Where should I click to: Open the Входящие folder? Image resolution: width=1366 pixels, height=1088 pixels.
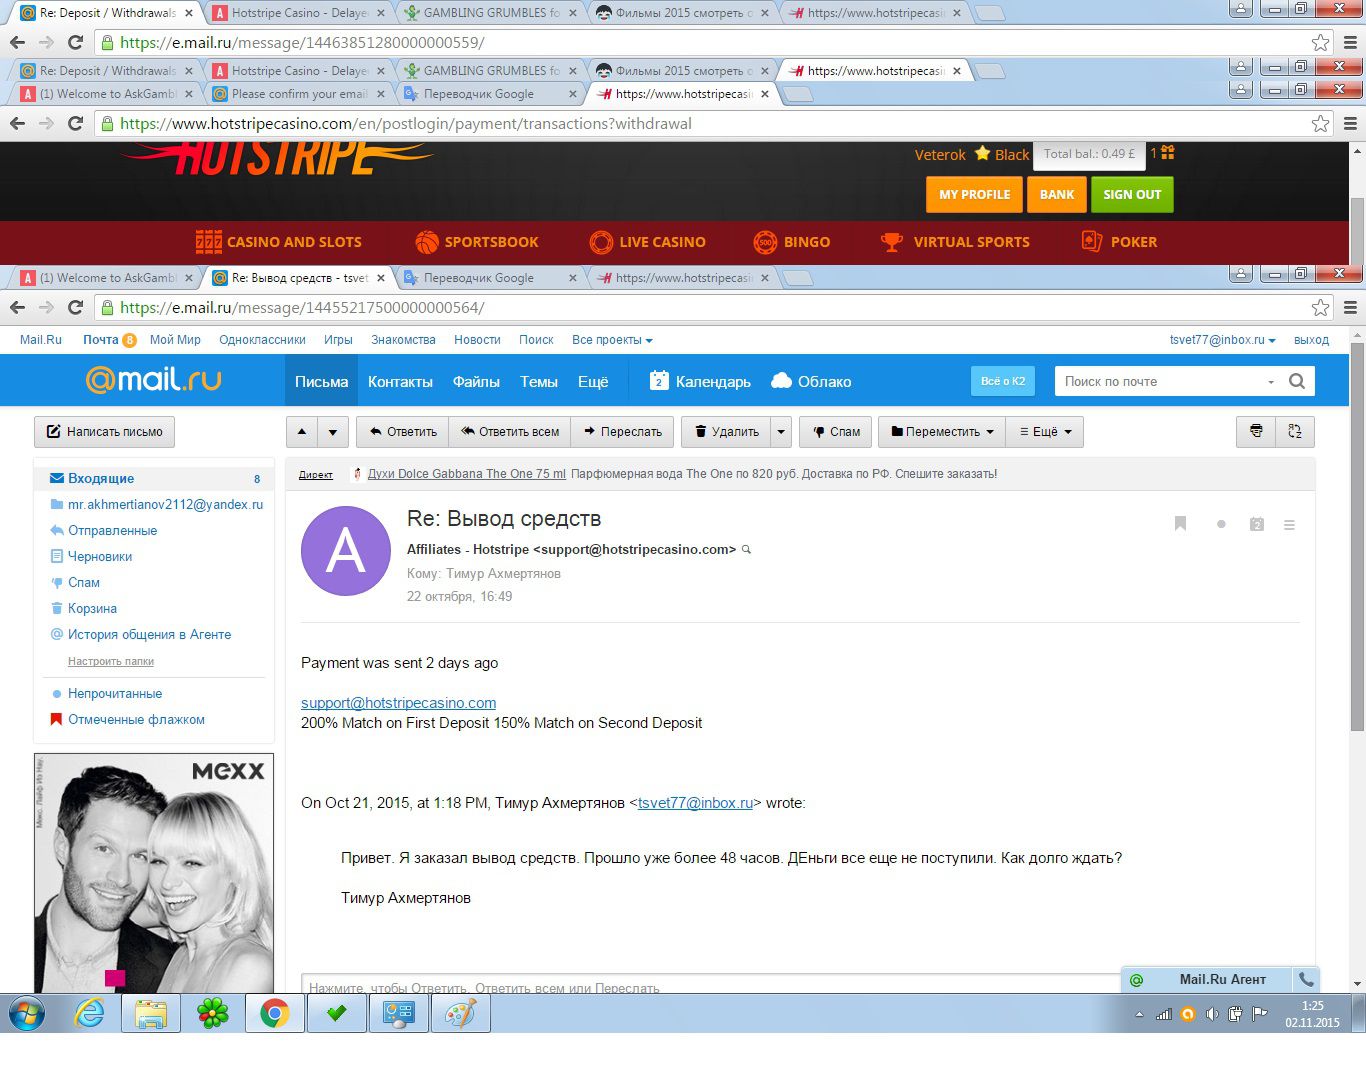(x=153, y=478)
